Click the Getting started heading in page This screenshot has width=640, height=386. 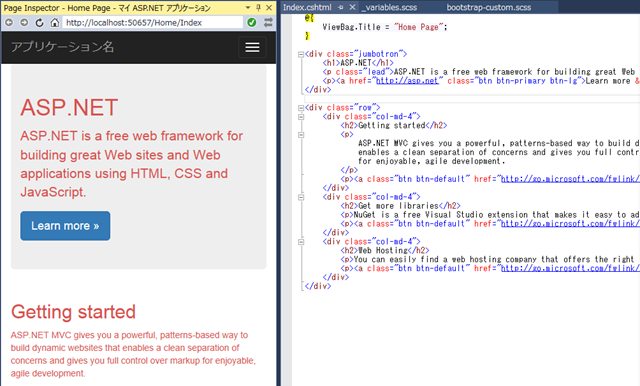(73, 312)
